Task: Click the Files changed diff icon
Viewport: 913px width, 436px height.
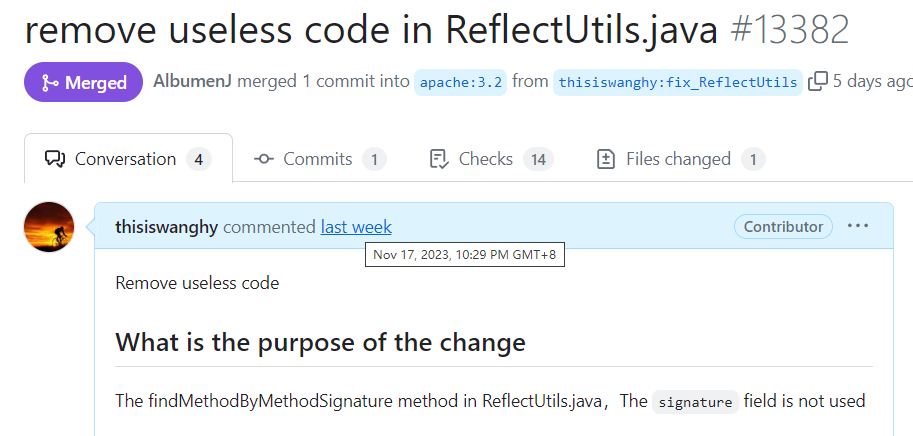Action: point(606,159)
